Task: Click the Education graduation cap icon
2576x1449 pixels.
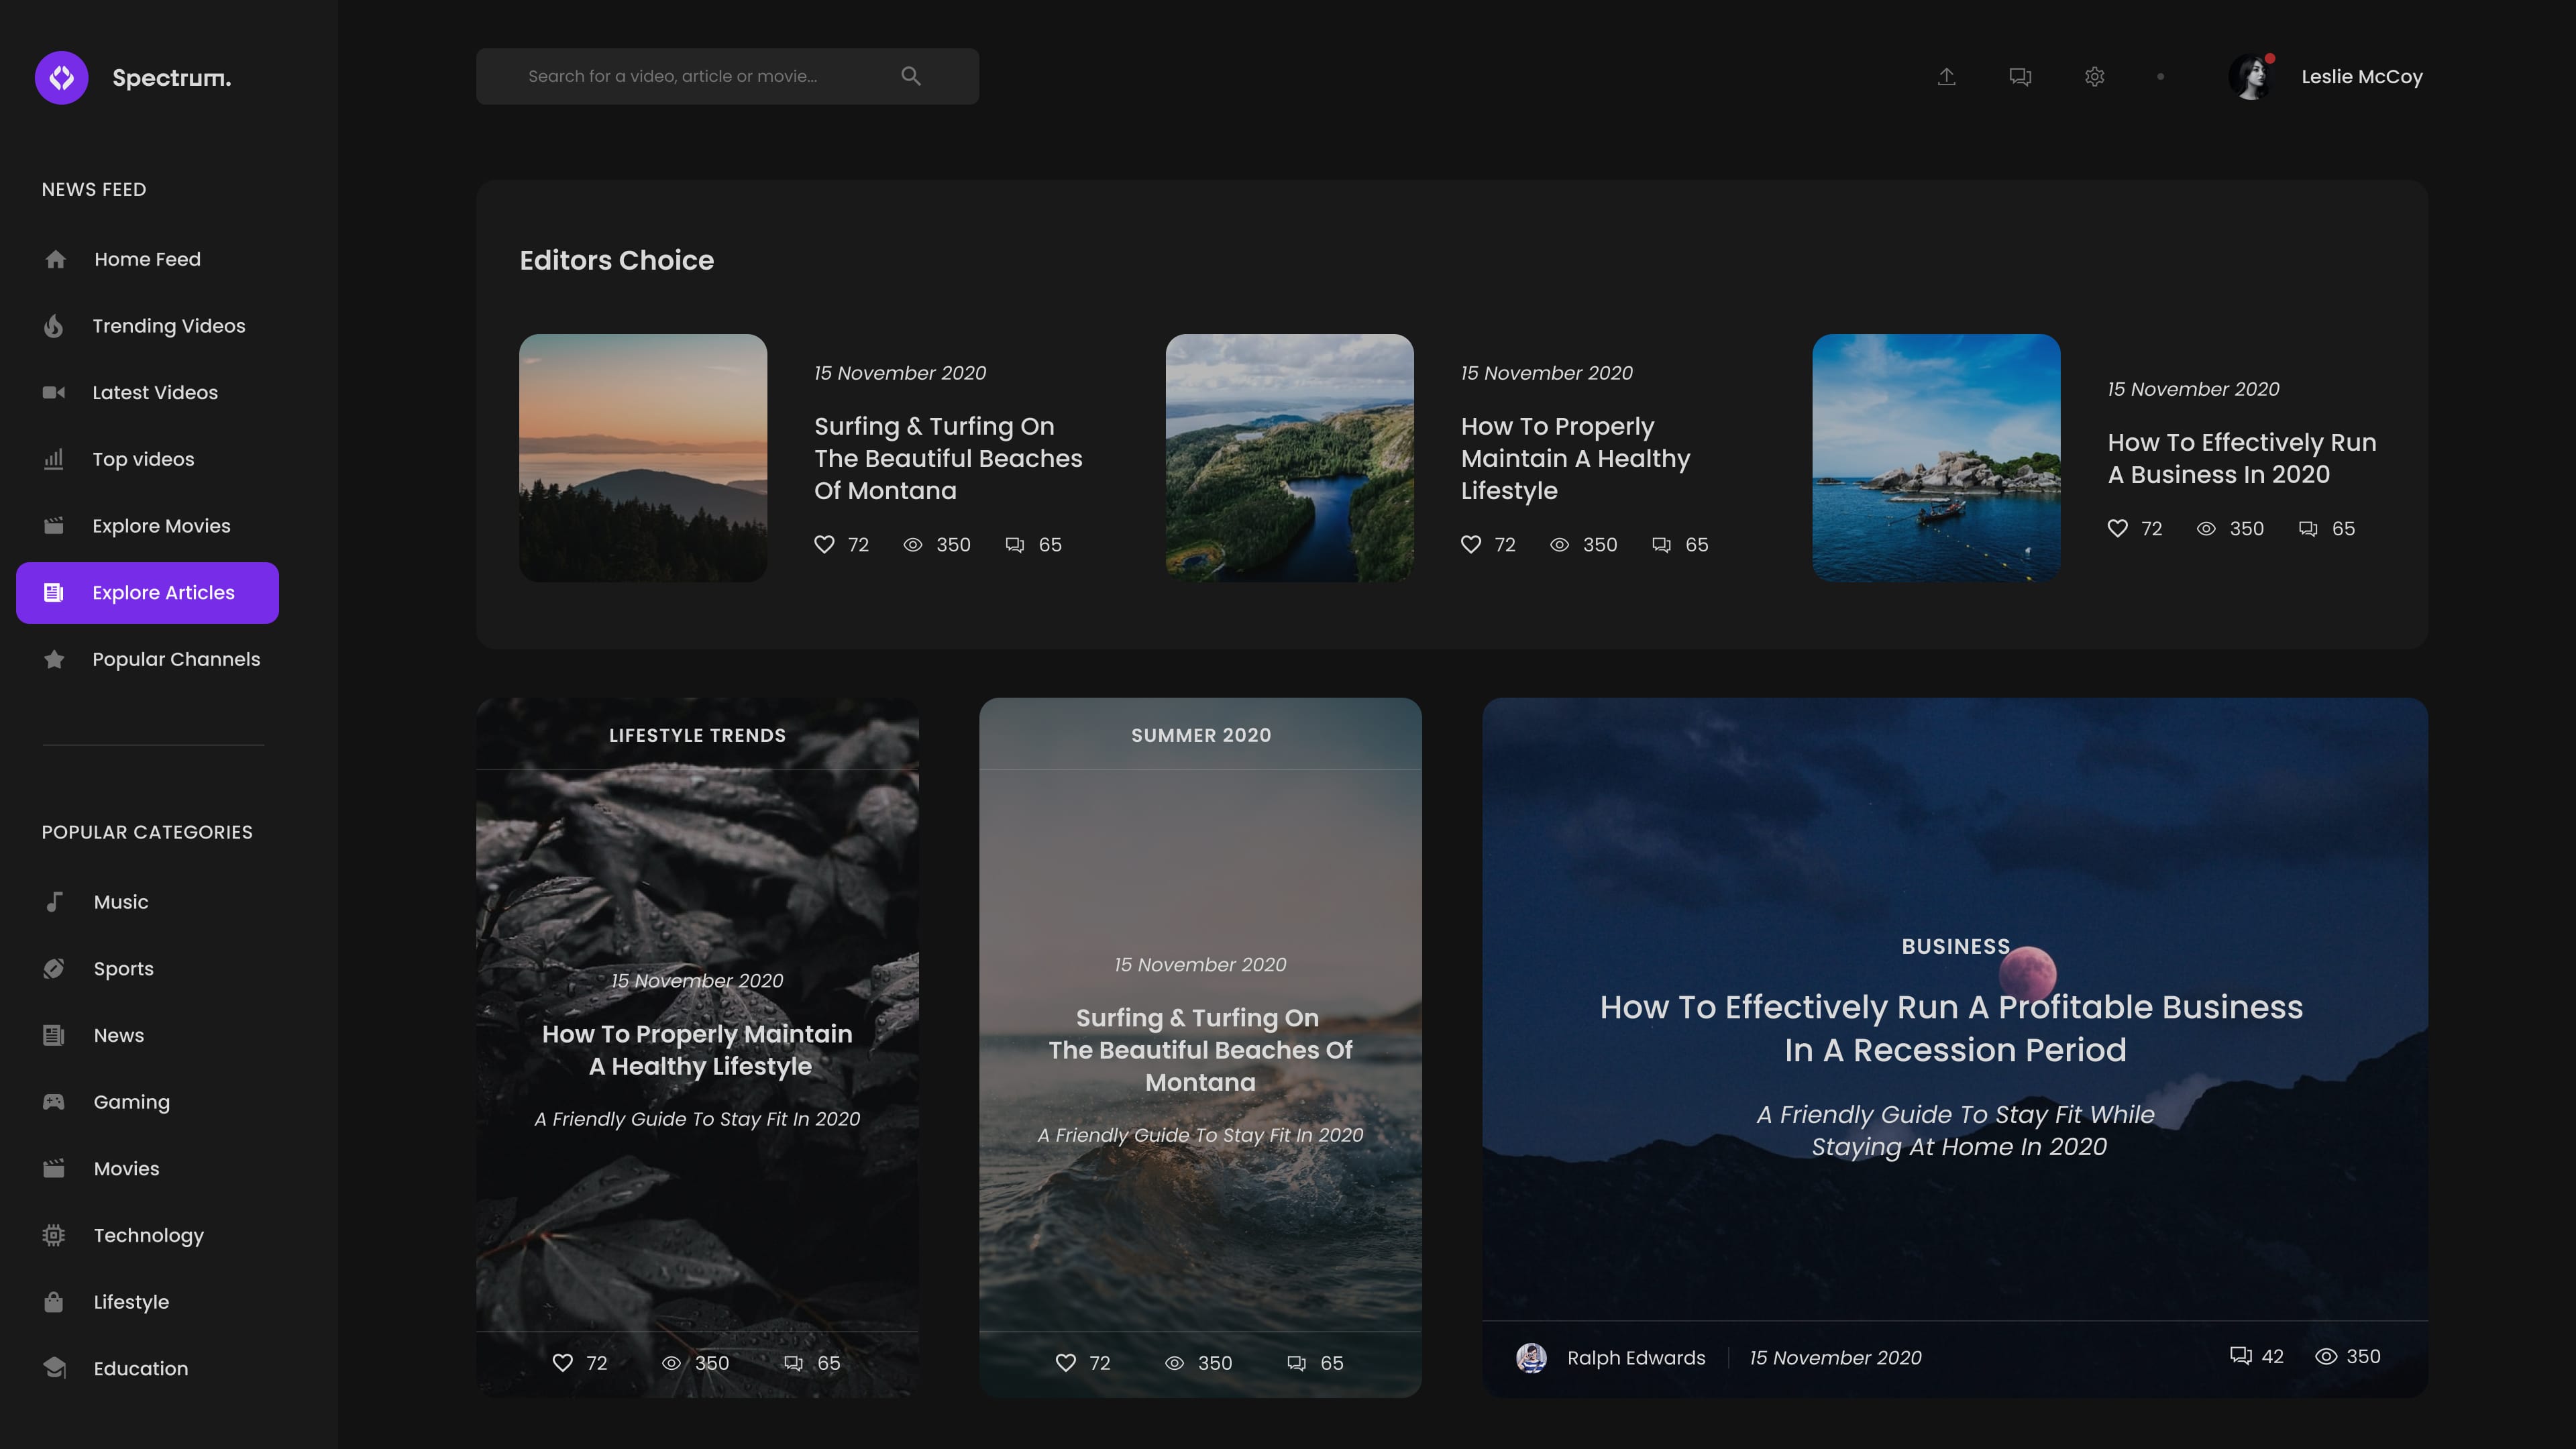Action: (x=54, y=1368)
